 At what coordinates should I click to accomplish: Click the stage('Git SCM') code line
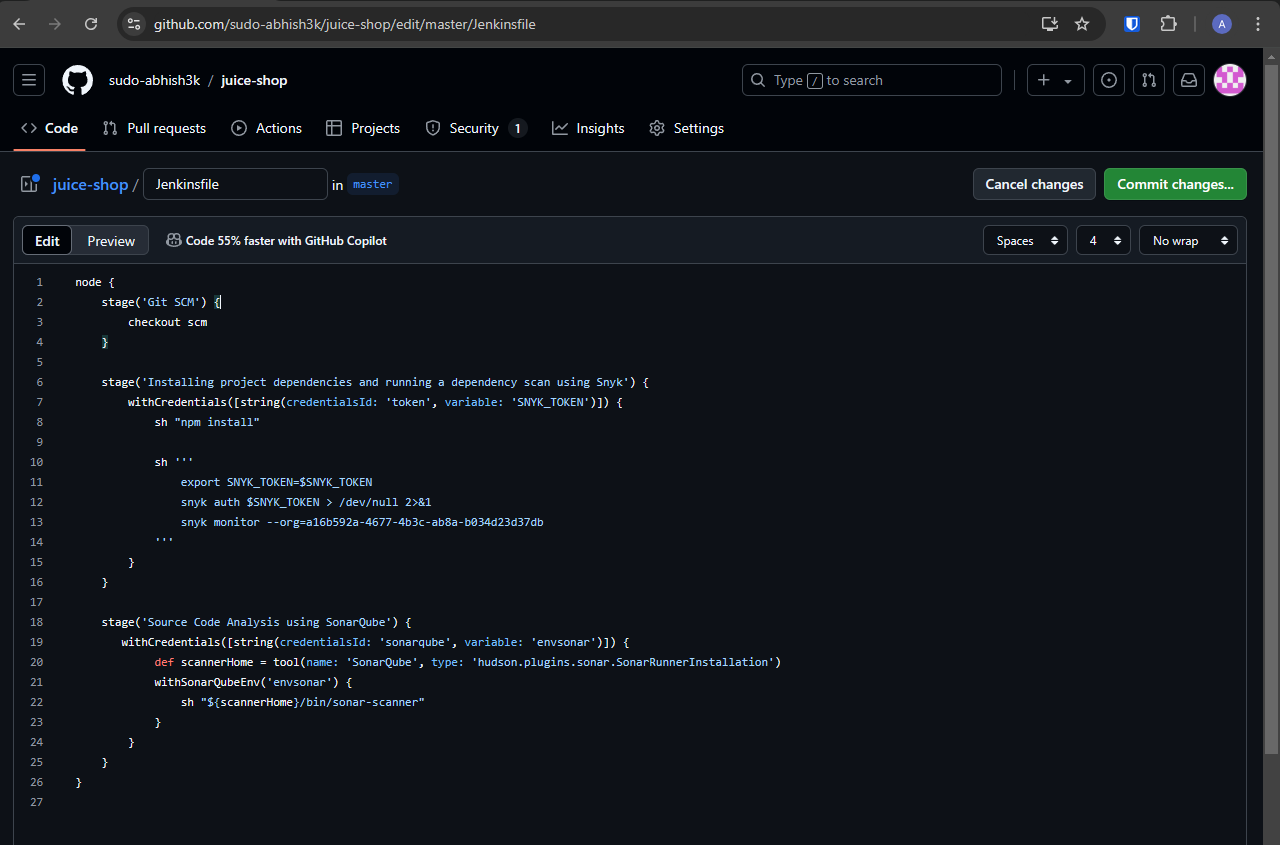tap(161, 302)
